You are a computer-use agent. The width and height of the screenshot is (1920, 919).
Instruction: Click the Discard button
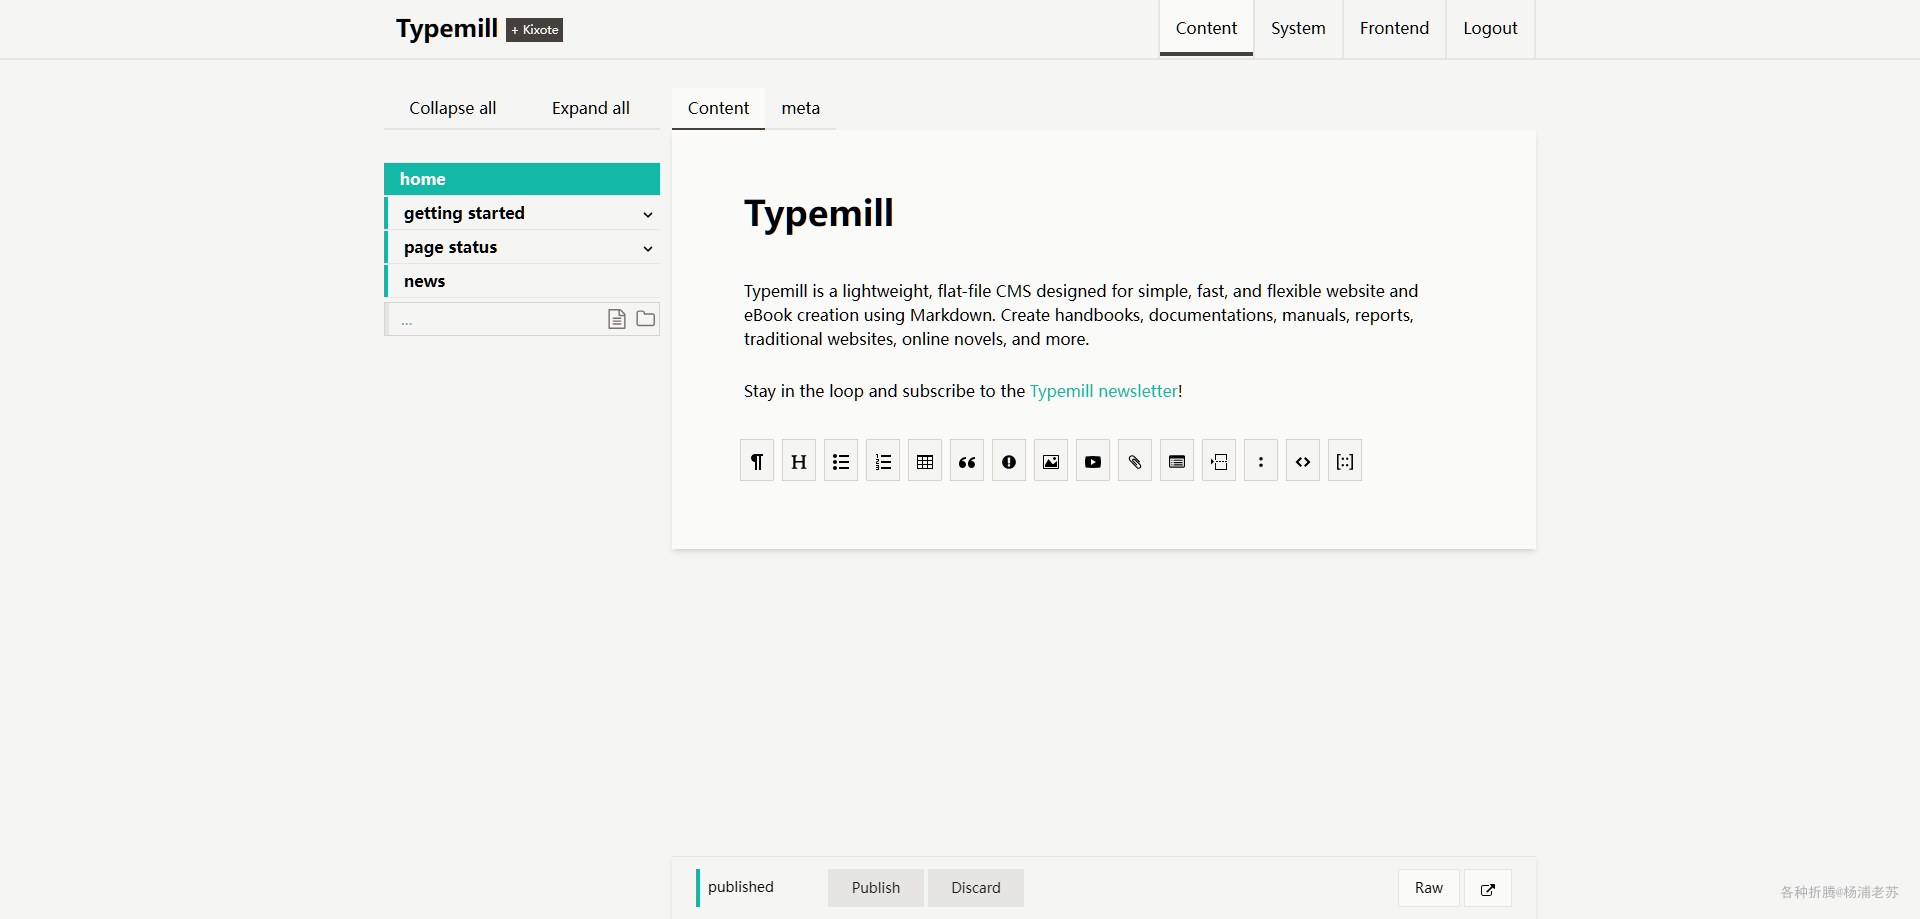click(x=976, y=888)
